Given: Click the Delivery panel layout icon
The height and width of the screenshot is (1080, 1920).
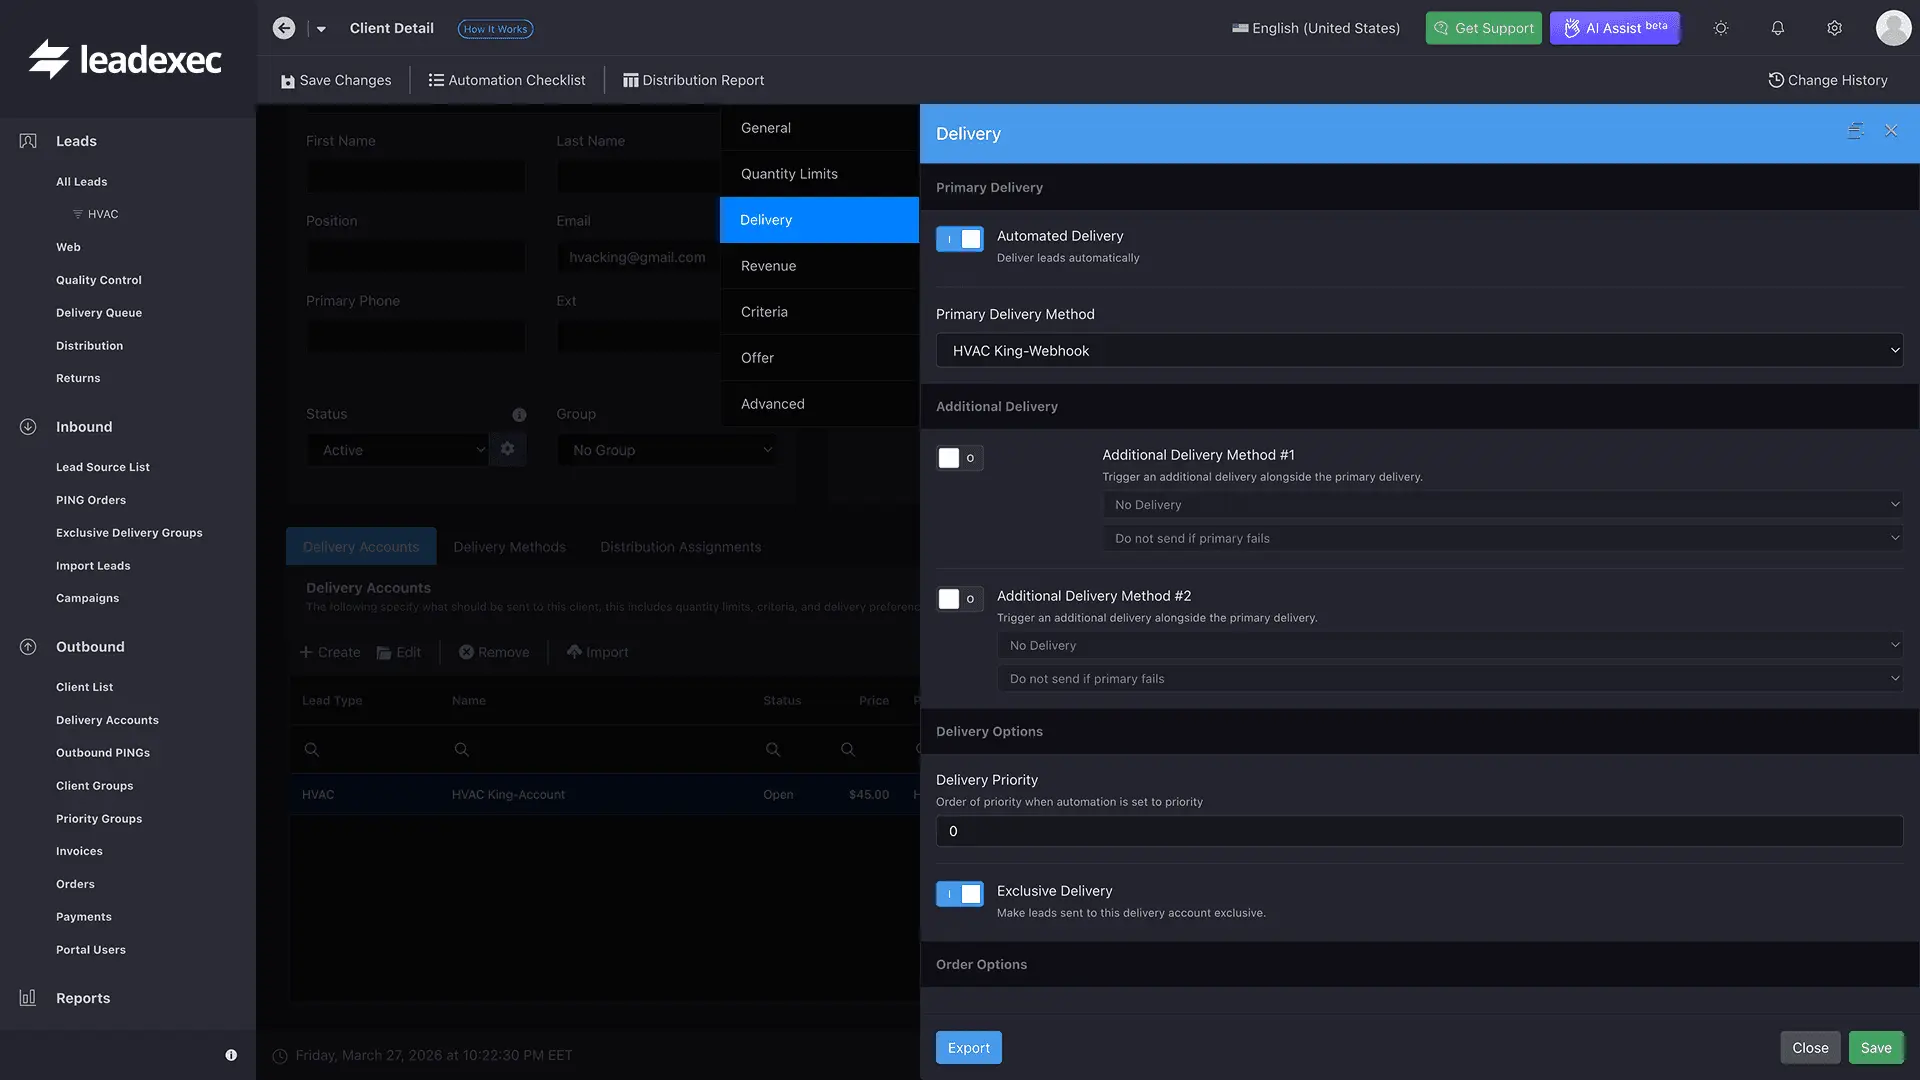Looking at the screenshot, I should tap(1855, 131).
